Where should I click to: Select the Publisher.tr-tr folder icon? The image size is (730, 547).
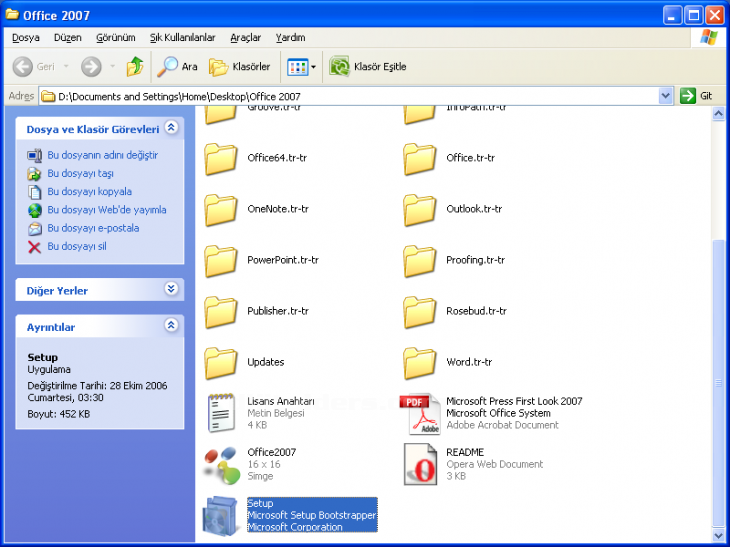[221, 311]
